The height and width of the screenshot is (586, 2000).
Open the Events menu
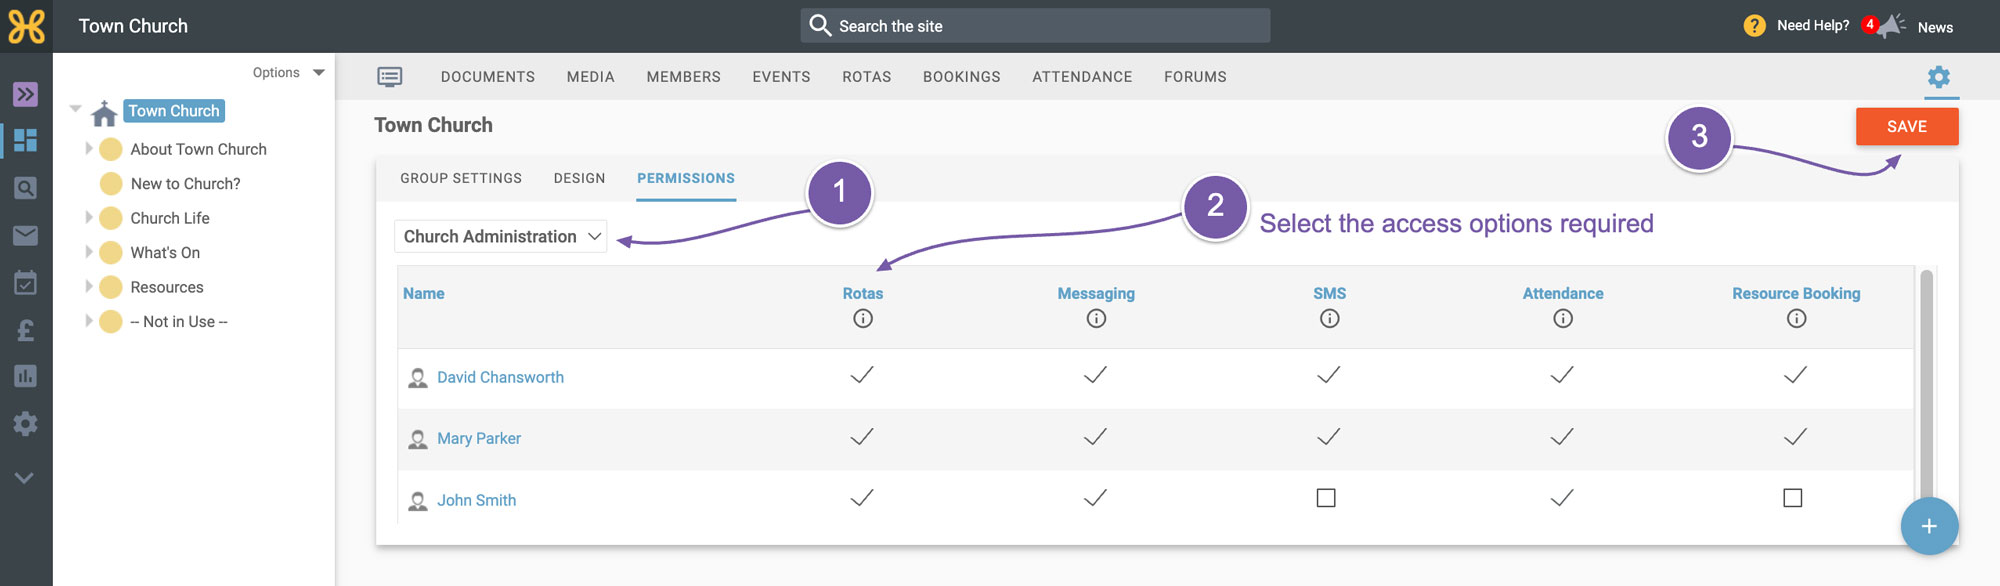(x=782, y=77)
